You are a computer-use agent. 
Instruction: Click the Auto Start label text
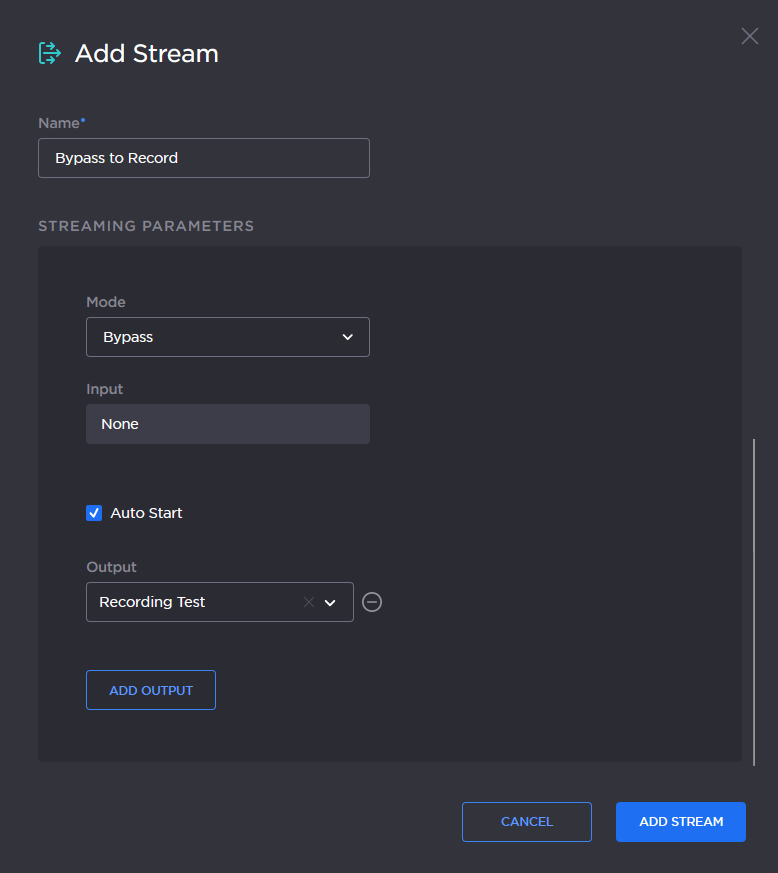click(146, 513)
